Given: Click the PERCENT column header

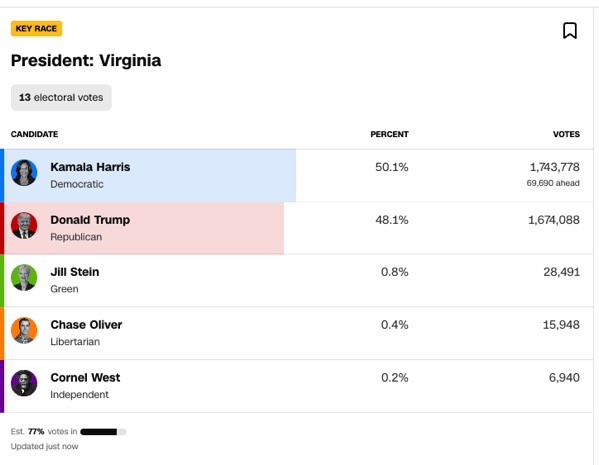Looking at the screenshot, I should point(389,134).
